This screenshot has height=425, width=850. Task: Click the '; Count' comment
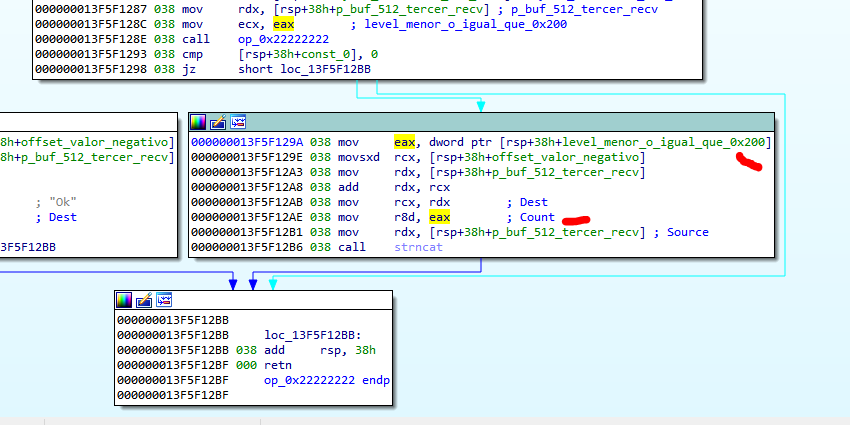530,217
